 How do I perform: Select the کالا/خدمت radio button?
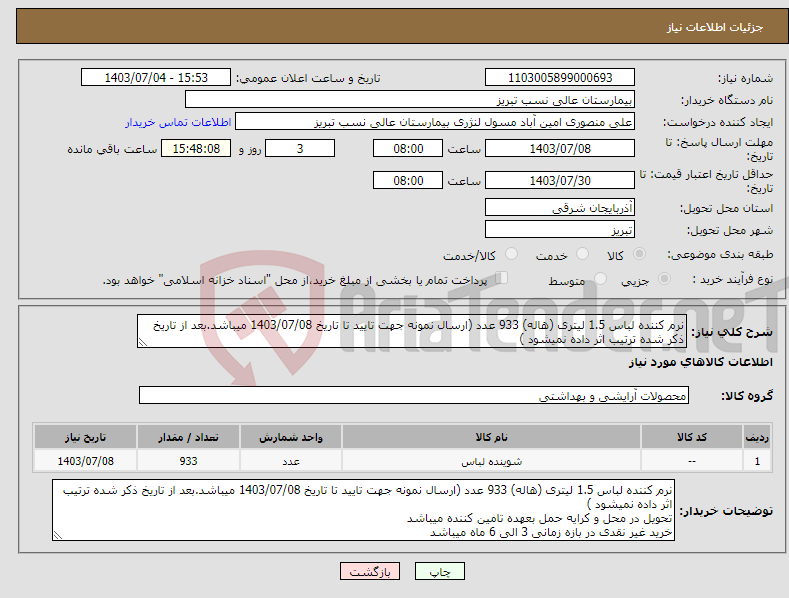(x=511, y=254)
